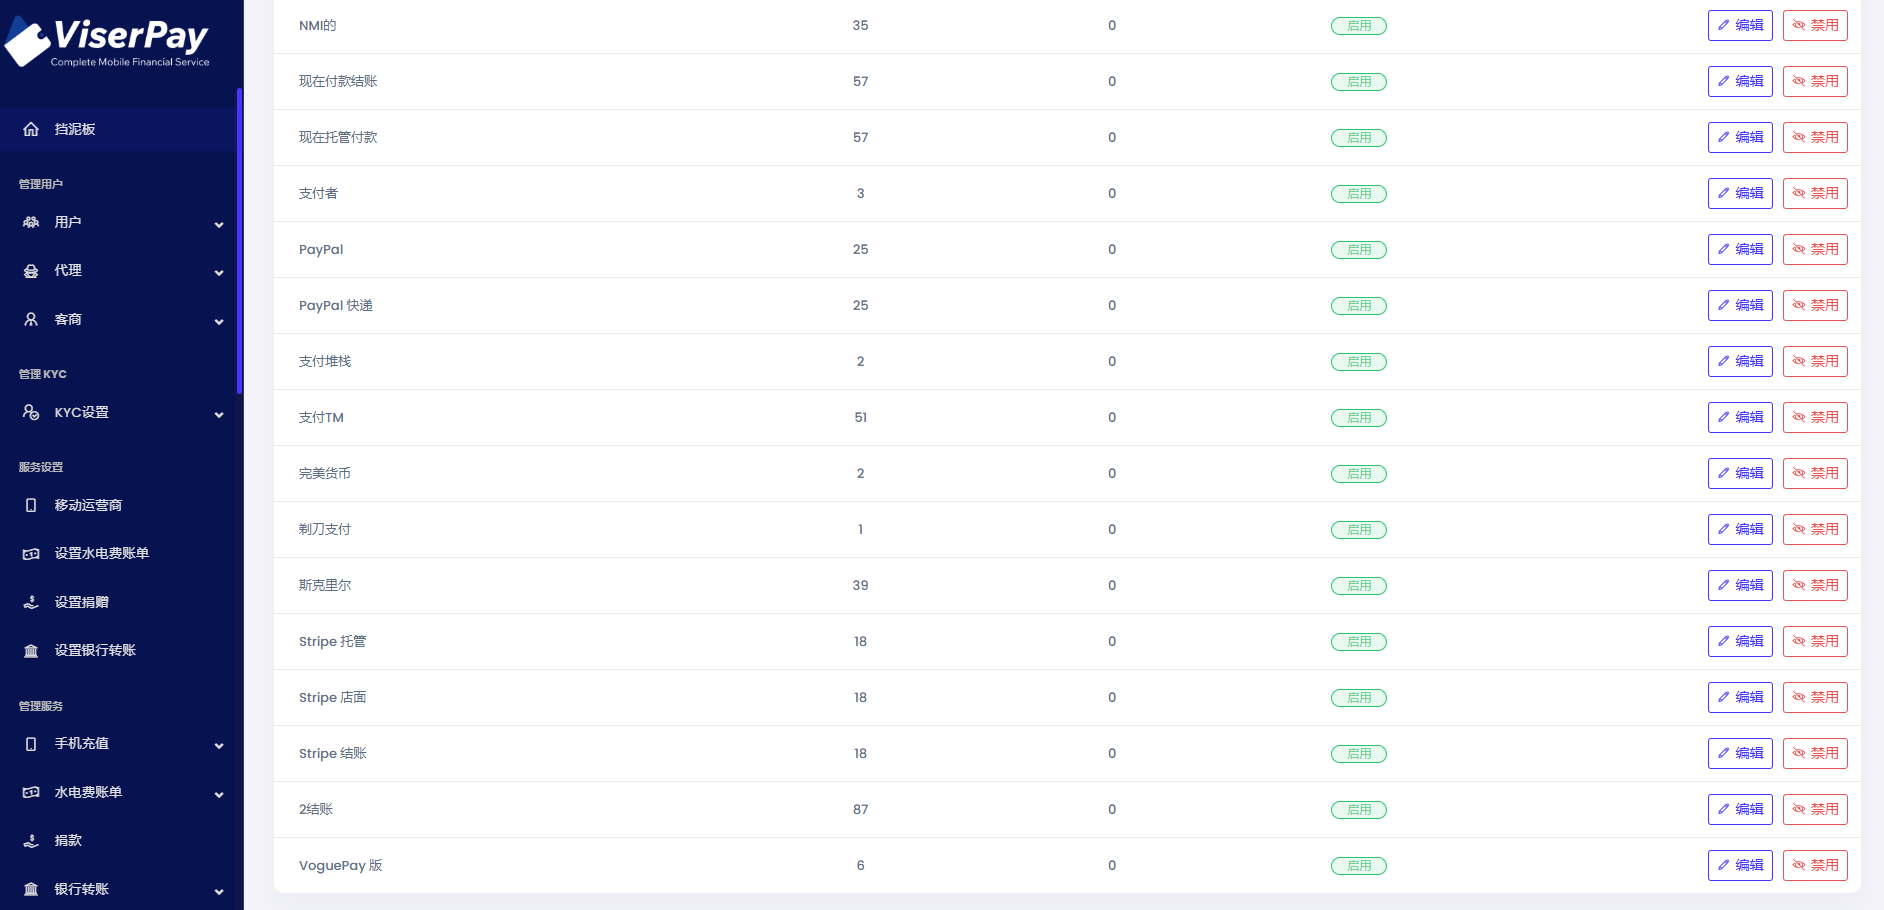Click the value 51 in 支付TM row
The image size is (1884, 910).
[860, 417]
